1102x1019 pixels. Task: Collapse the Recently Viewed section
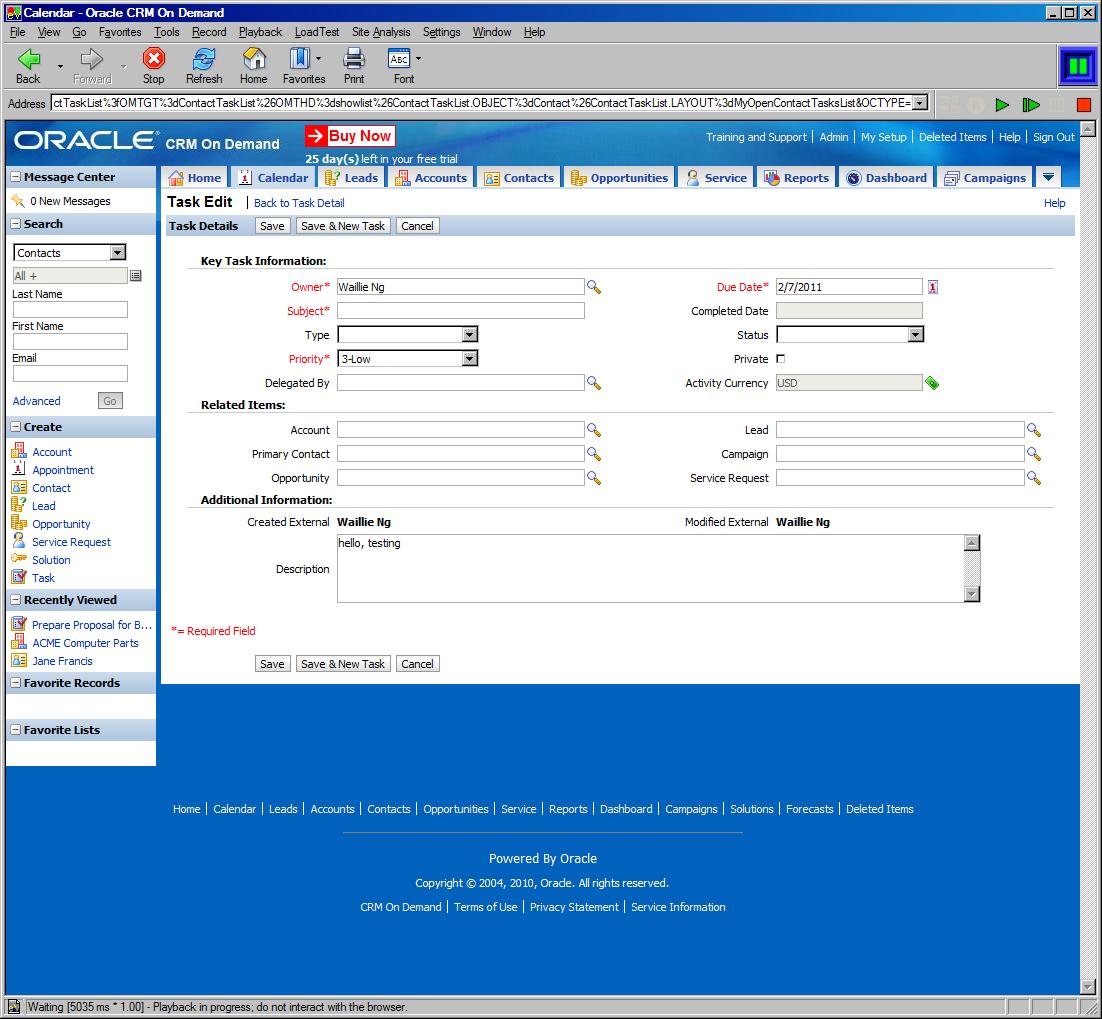pos(15,600)
